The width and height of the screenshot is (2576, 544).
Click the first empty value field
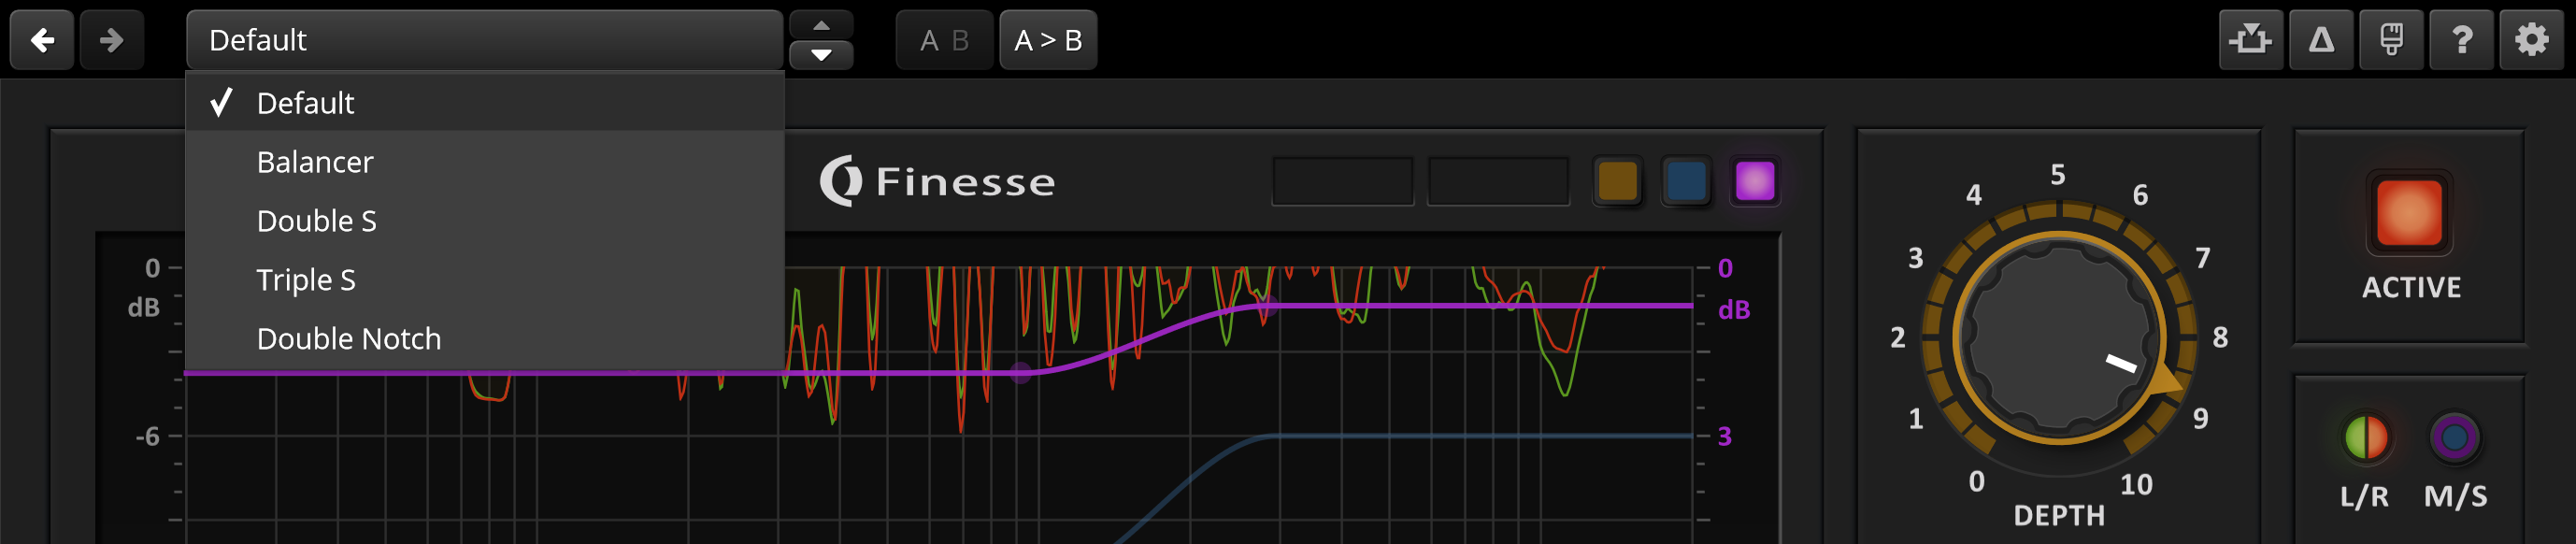(x=1342, y=182)
